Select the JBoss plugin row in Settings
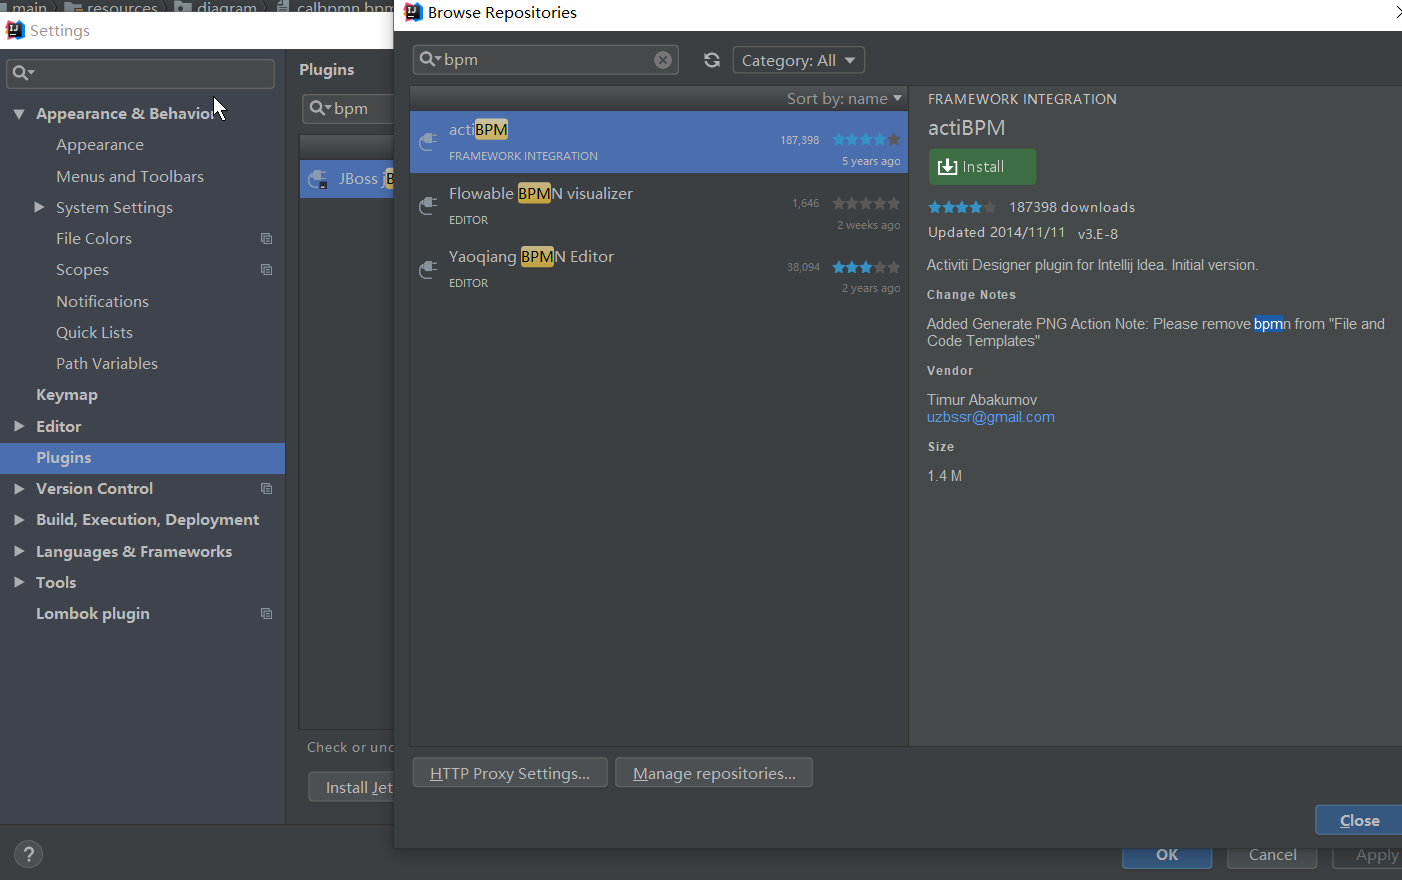 point(347,179)
